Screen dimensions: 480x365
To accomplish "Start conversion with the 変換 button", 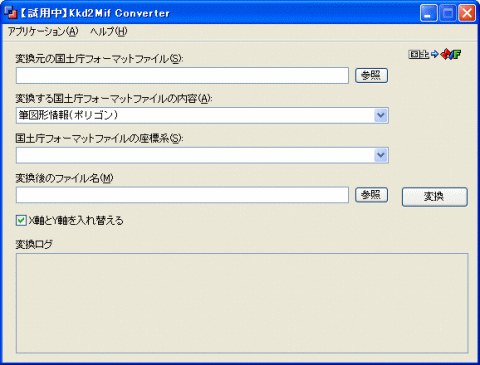I will click(x=435, y=197).
